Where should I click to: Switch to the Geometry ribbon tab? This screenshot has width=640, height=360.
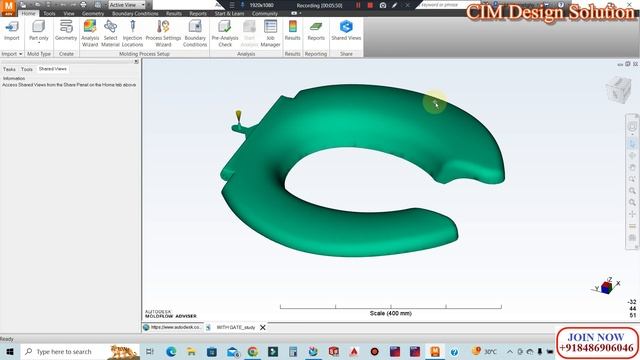(x=93, y=13)
